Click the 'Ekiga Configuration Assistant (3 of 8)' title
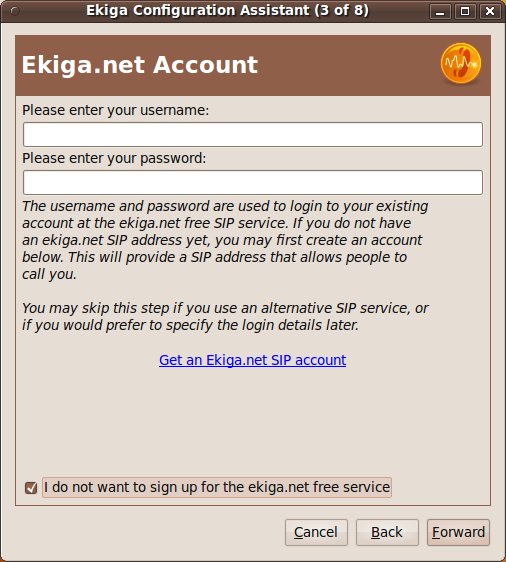Image resolution: width=506 pixels, height=562 pixels. click(x=228, y=10)
